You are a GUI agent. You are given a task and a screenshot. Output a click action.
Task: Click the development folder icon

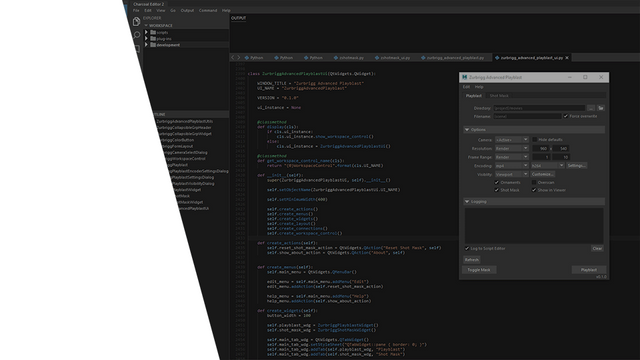point(153,44)
